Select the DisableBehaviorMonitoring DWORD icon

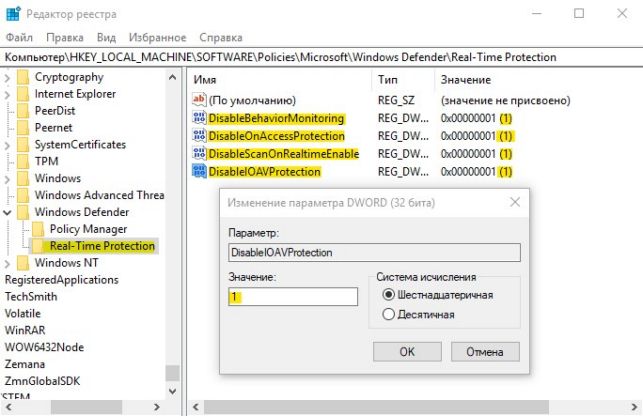tap(199, 118)
